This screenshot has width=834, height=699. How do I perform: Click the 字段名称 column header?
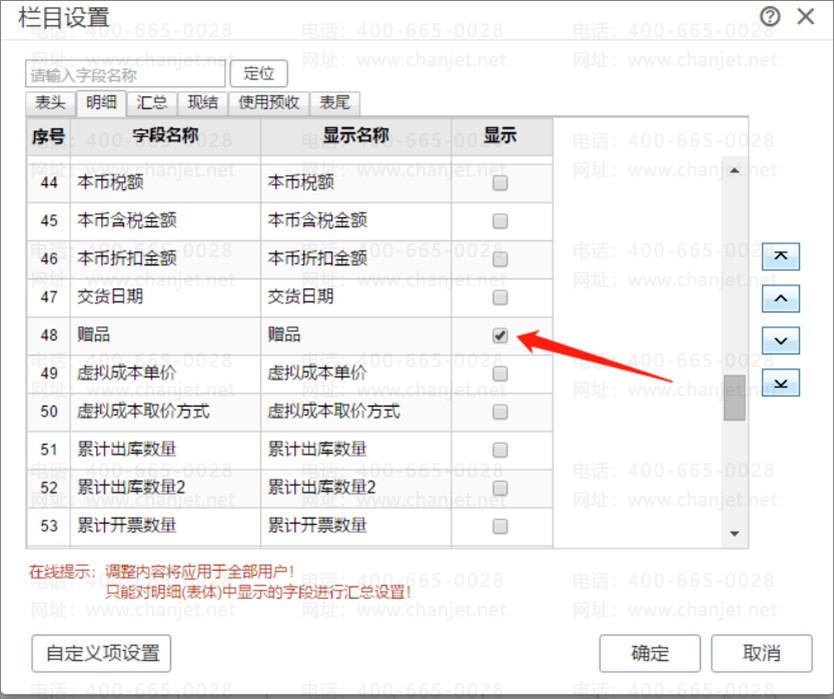tap(165, 136)
